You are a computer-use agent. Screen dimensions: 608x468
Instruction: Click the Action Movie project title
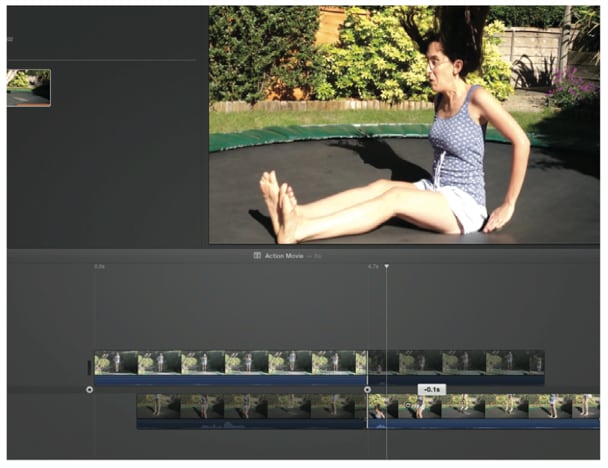coord(284,256)
